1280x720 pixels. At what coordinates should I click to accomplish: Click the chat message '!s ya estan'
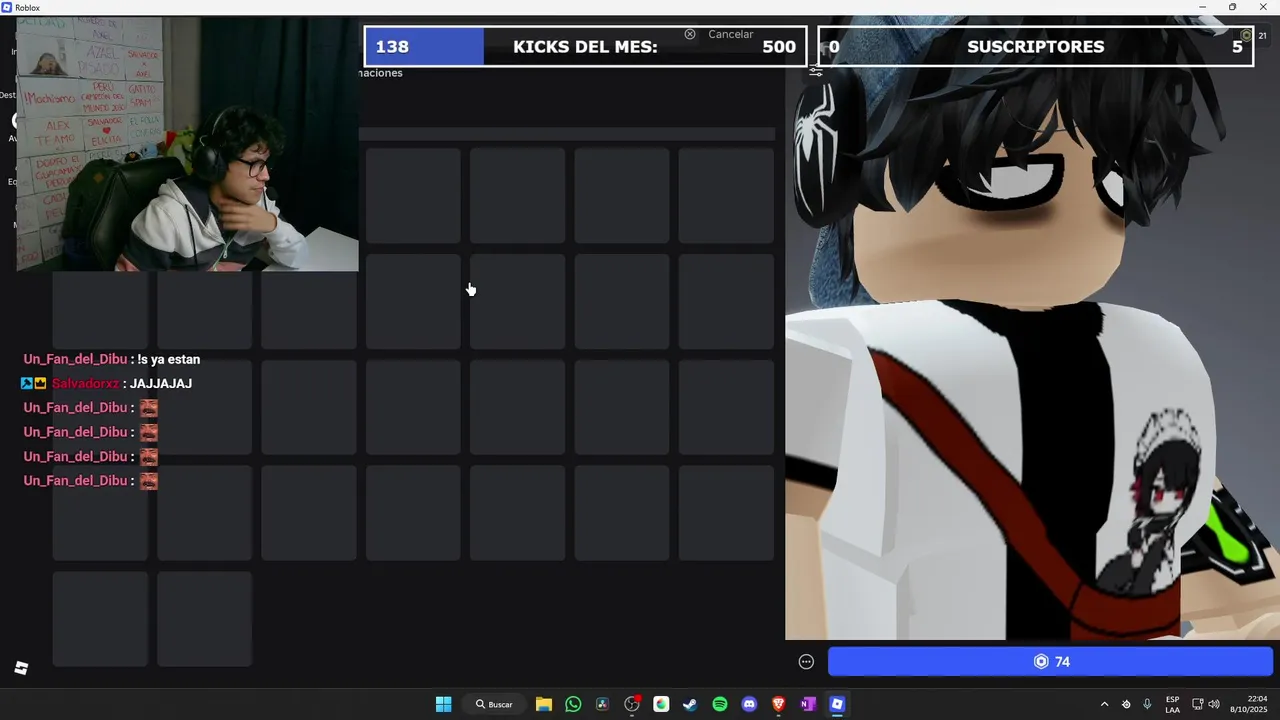click(x=169, y=360)
